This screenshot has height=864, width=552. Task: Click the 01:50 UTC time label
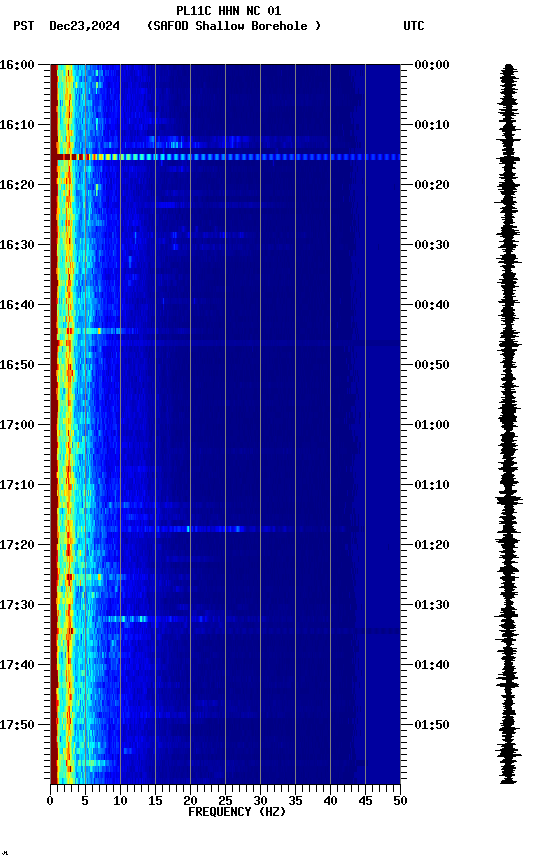point(432,725)
